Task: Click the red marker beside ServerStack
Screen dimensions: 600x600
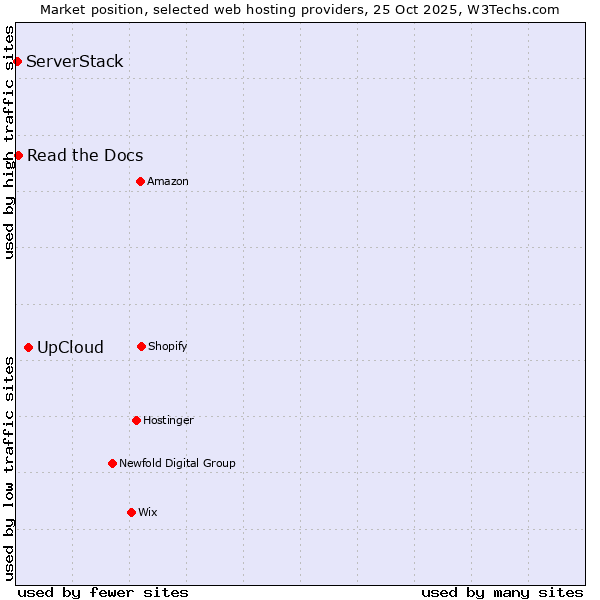Action: [x=17, y=62]
